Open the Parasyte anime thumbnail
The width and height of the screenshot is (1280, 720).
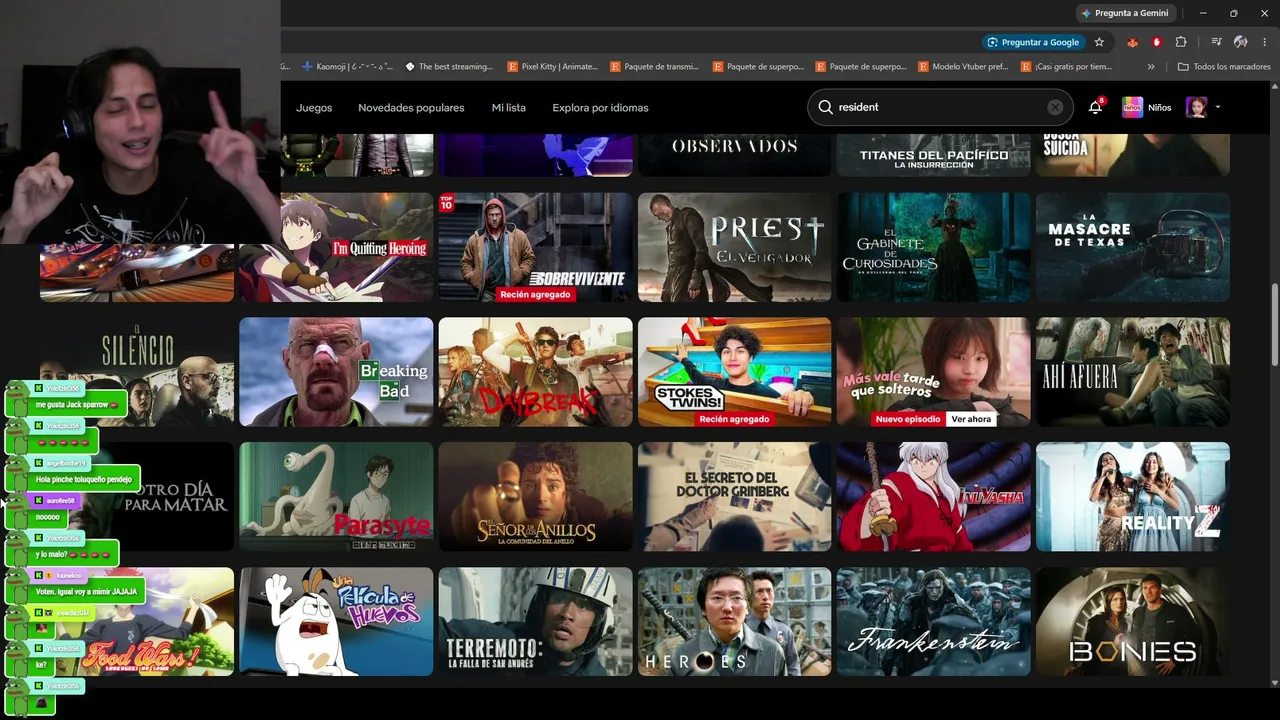(336, 497)
